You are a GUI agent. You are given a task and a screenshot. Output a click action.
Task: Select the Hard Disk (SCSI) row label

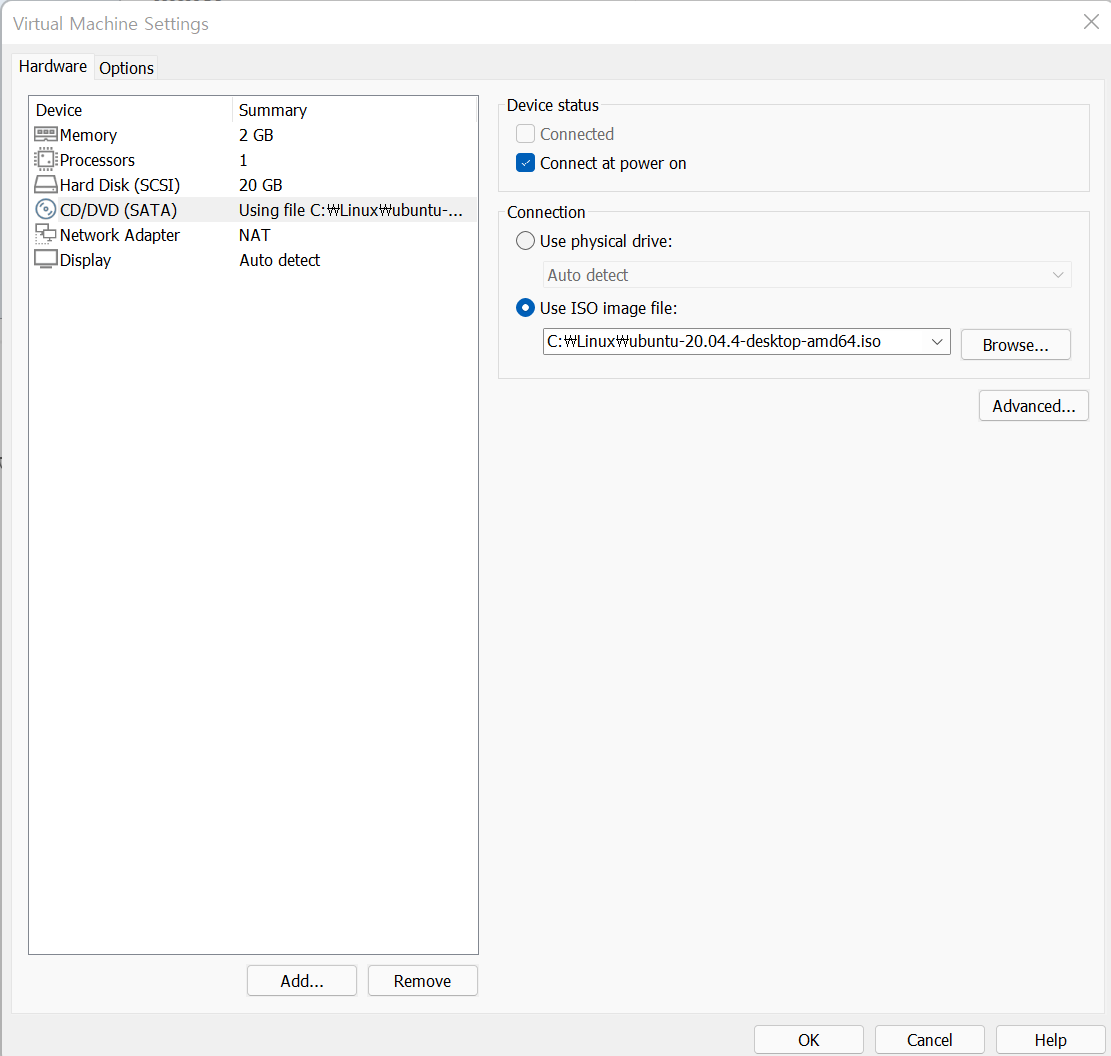120,185
